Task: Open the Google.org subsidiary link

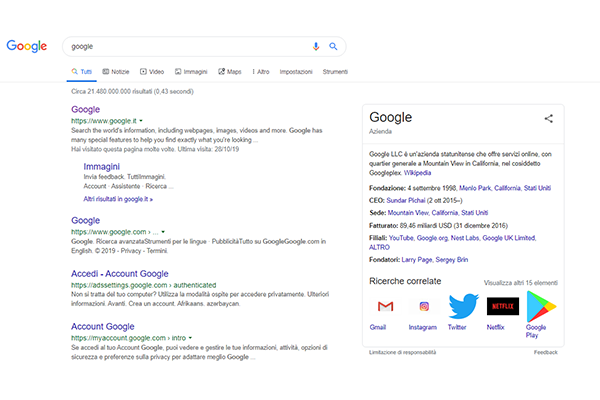Action: point(432,238)
